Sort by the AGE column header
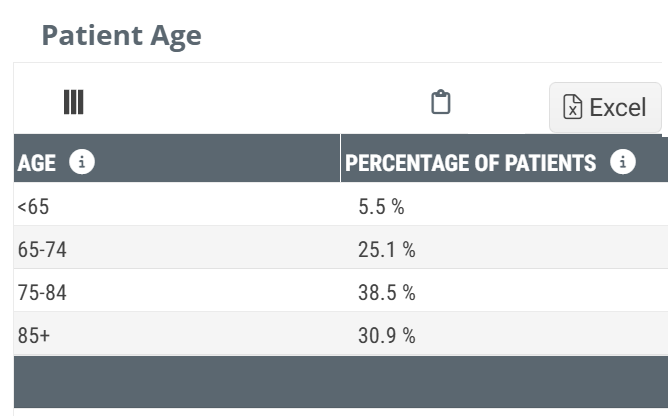Screen dimensions: 668x416 click(x=36, y=163)
